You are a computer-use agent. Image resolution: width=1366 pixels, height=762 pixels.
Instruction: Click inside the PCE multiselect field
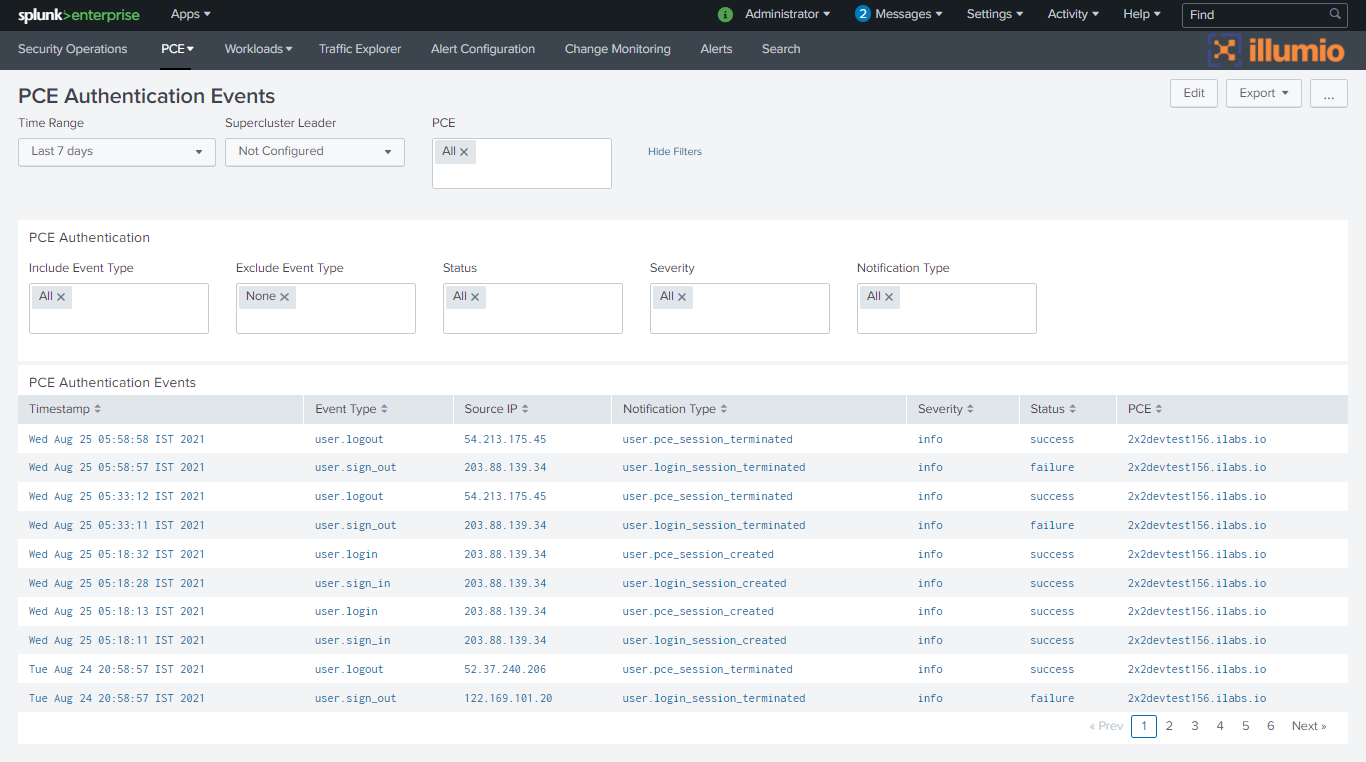(x=522, y=163)
